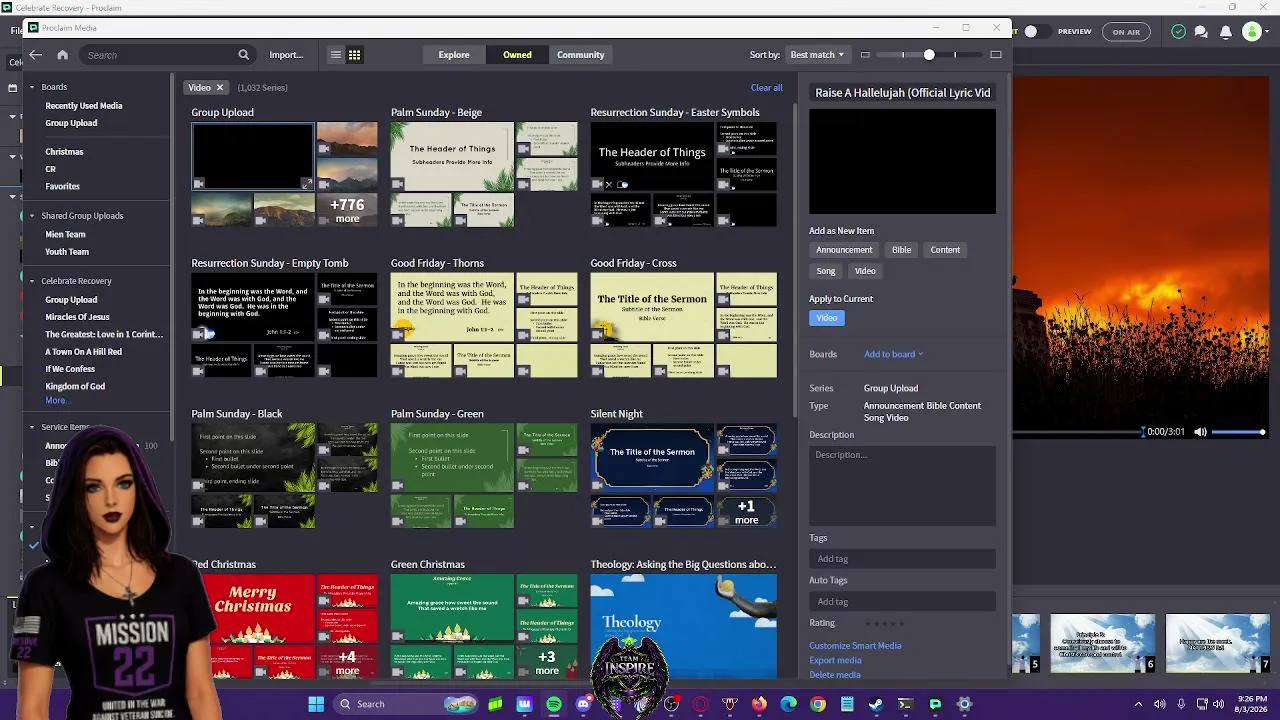Expand more Celebrate Recovery boards via More
Viewport: 1280px width, 720px height.
(56, 400)
